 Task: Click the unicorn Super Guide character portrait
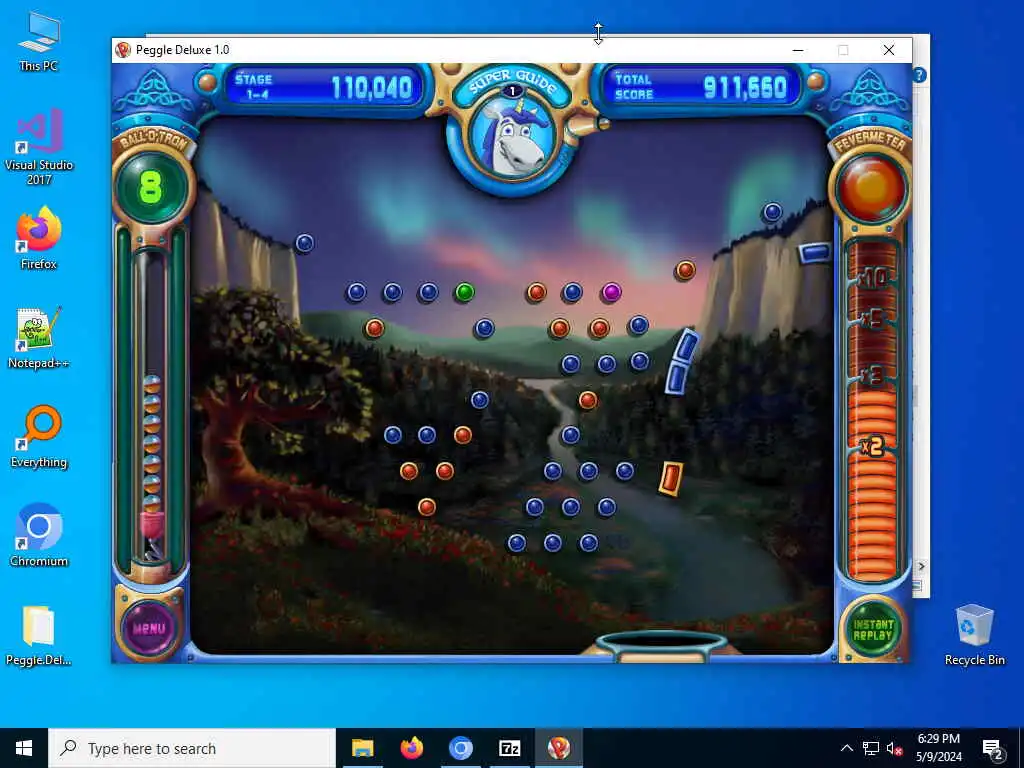pyautogui.click(x=514, y=138)
